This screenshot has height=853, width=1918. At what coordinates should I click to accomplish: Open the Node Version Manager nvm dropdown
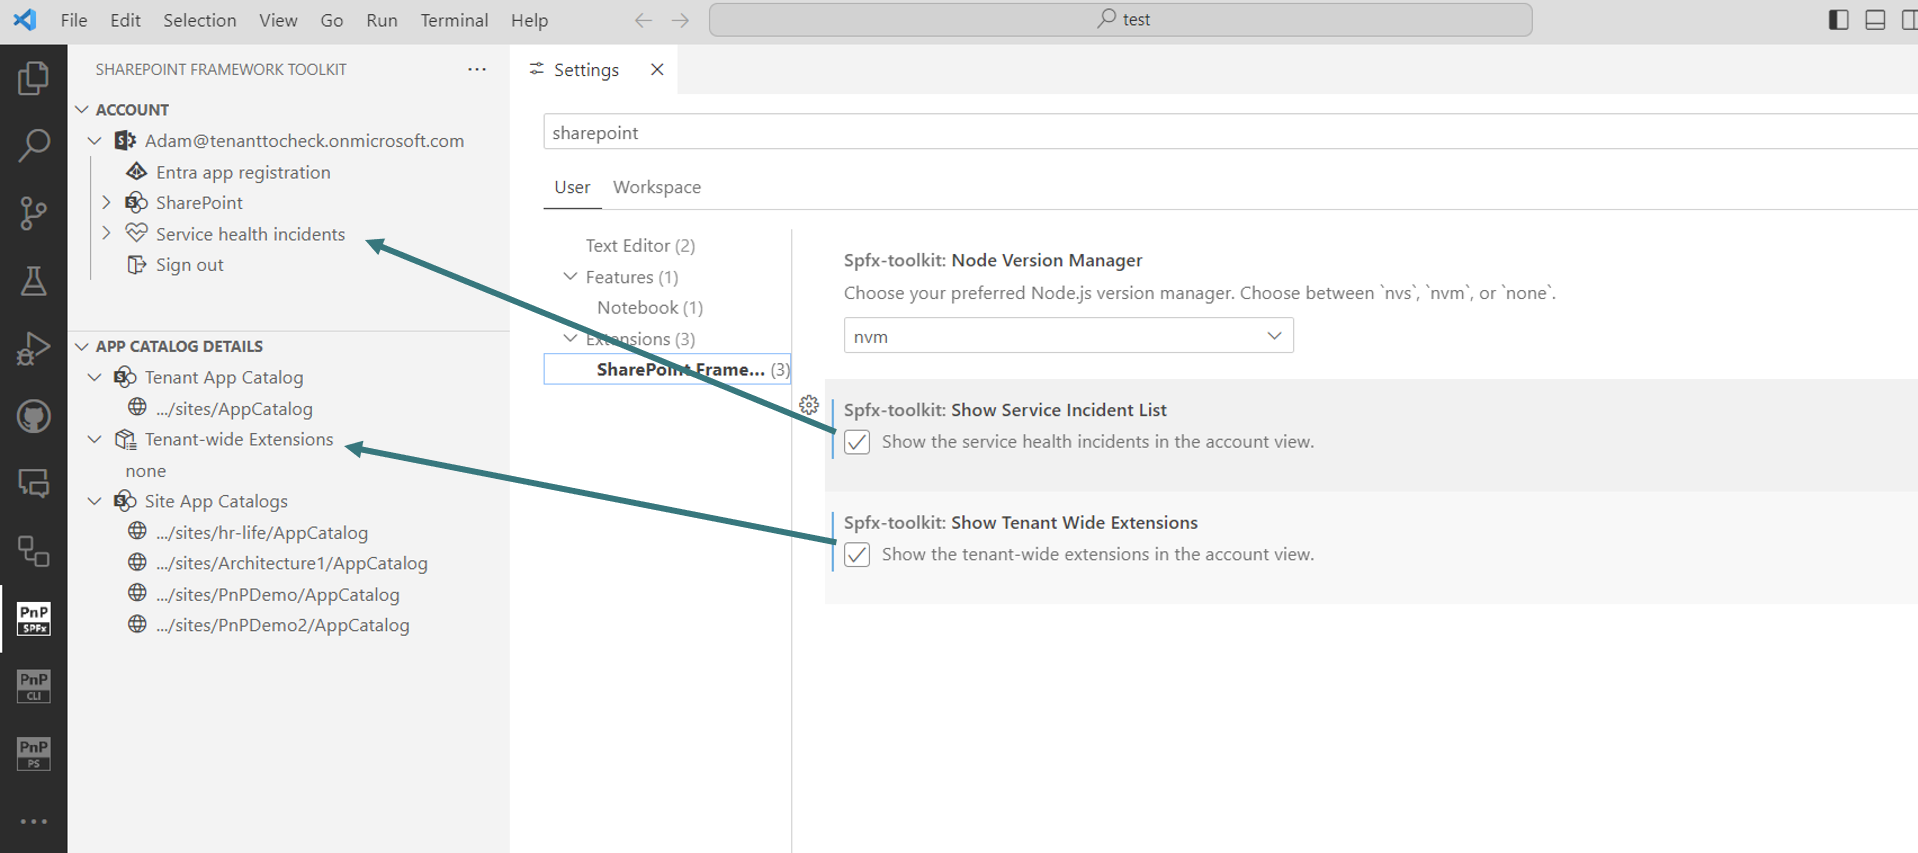click(1068, 336)
